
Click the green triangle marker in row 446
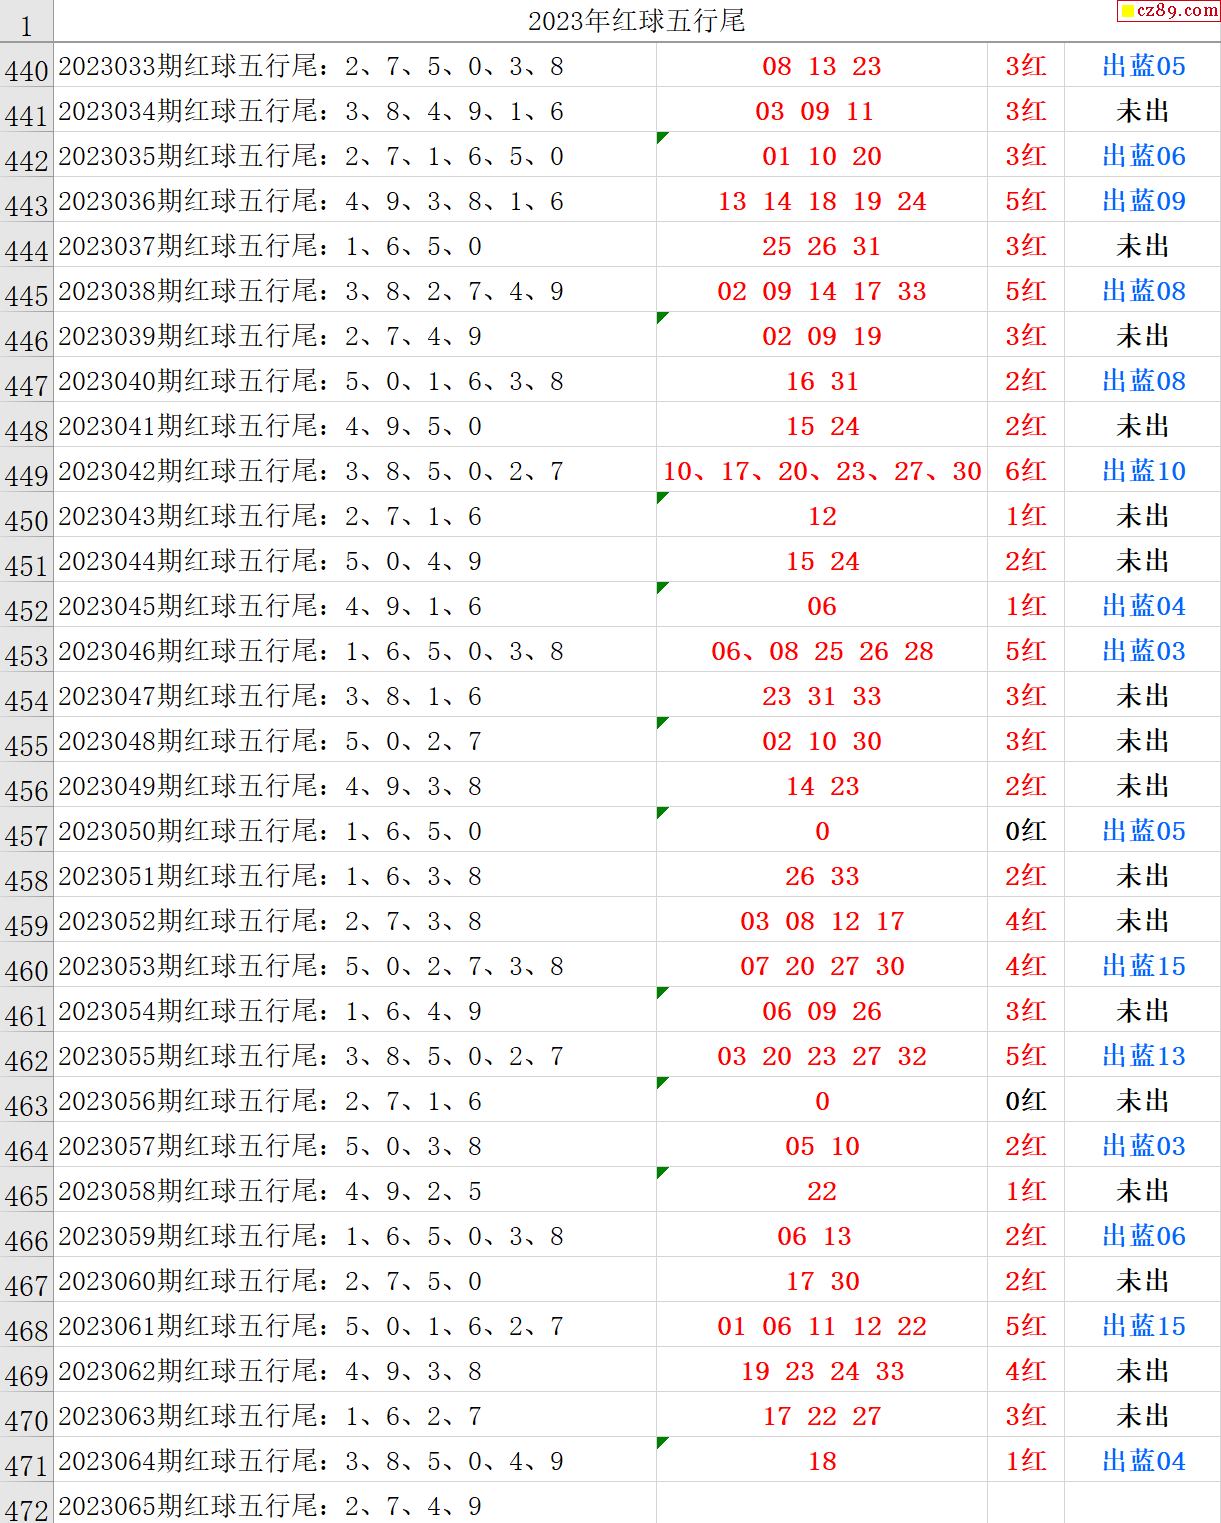pos(662,317)
